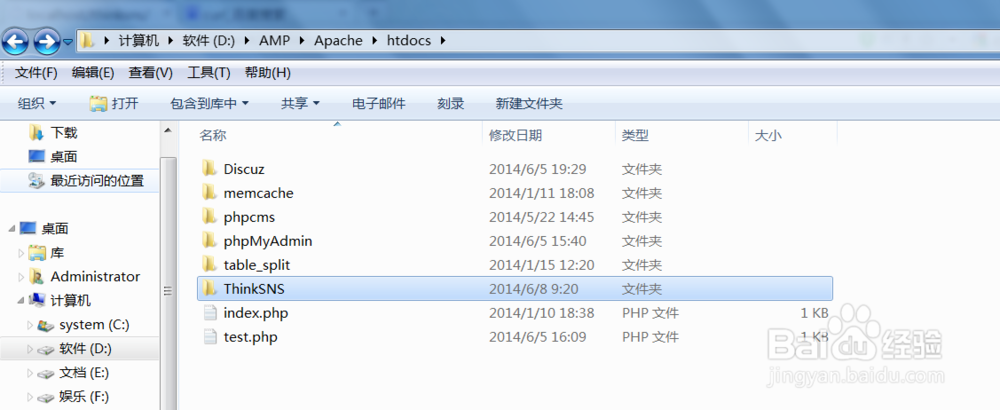Open 最近访问的位置 in navigation pane

(x=97, y=181)
